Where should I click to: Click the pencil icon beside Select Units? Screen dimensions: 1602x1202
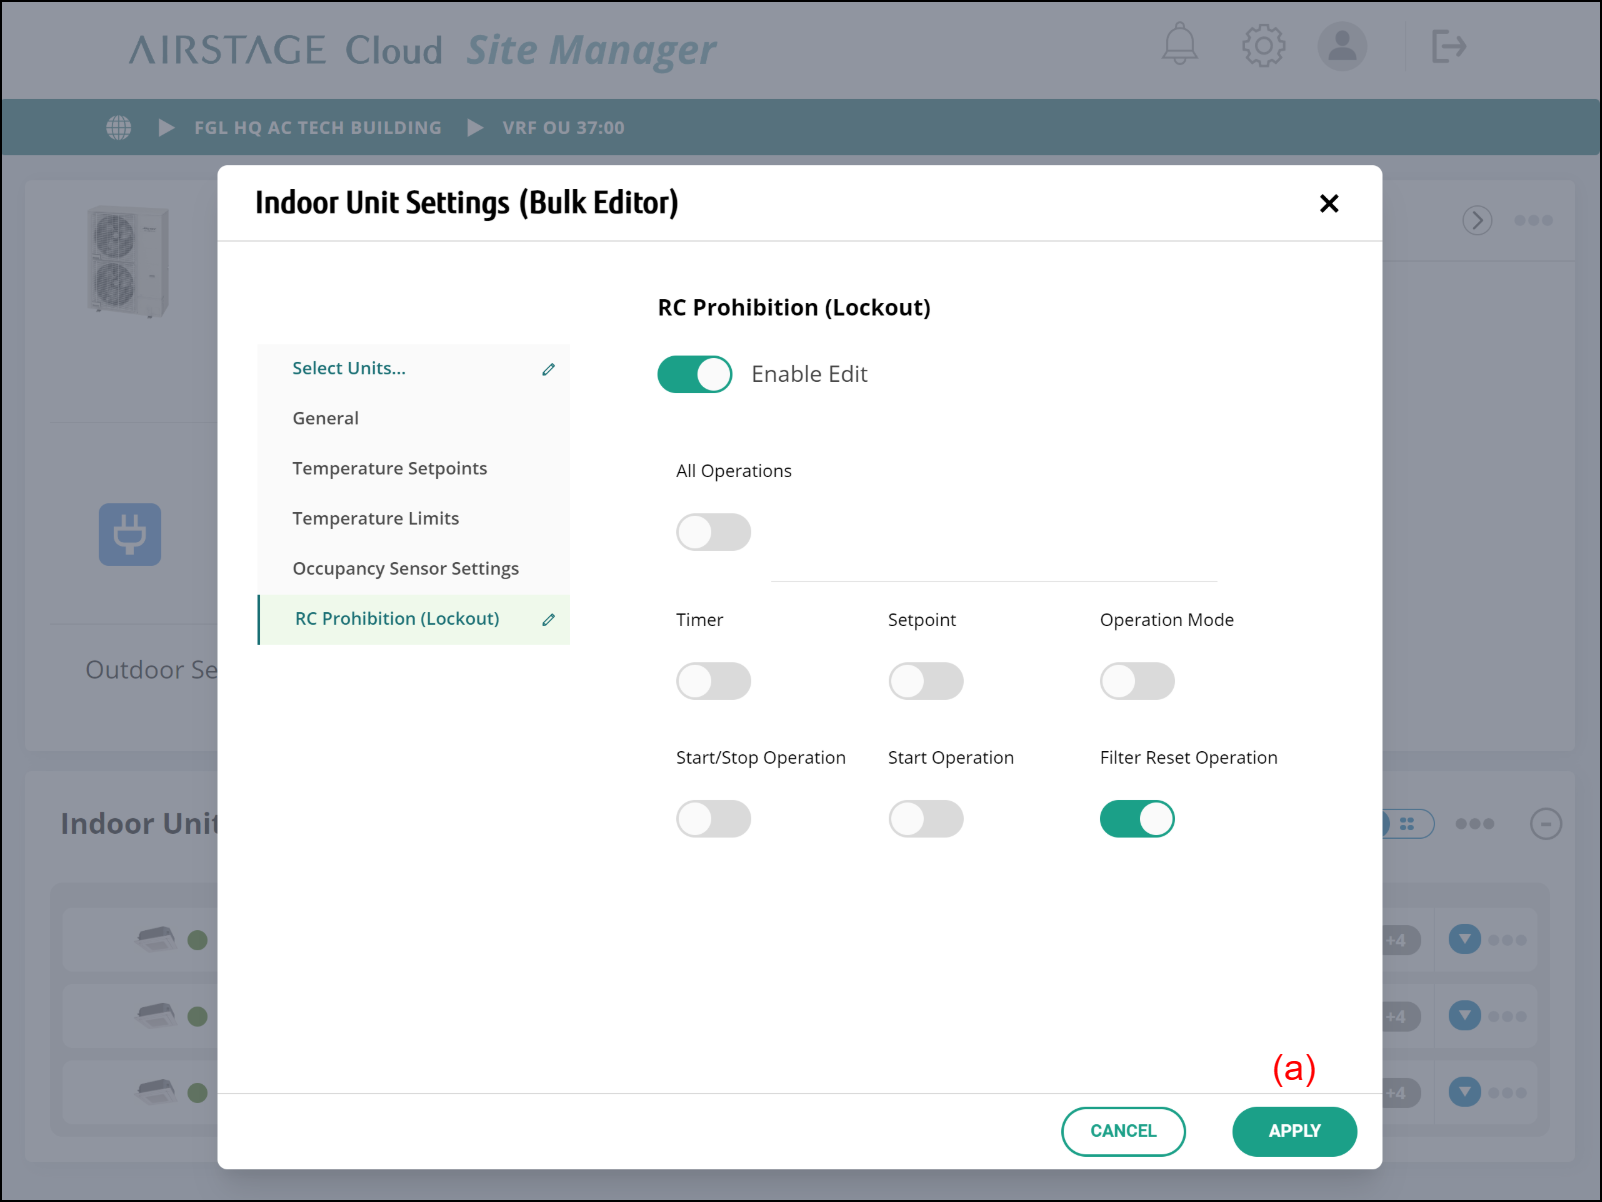pos(548,369)
